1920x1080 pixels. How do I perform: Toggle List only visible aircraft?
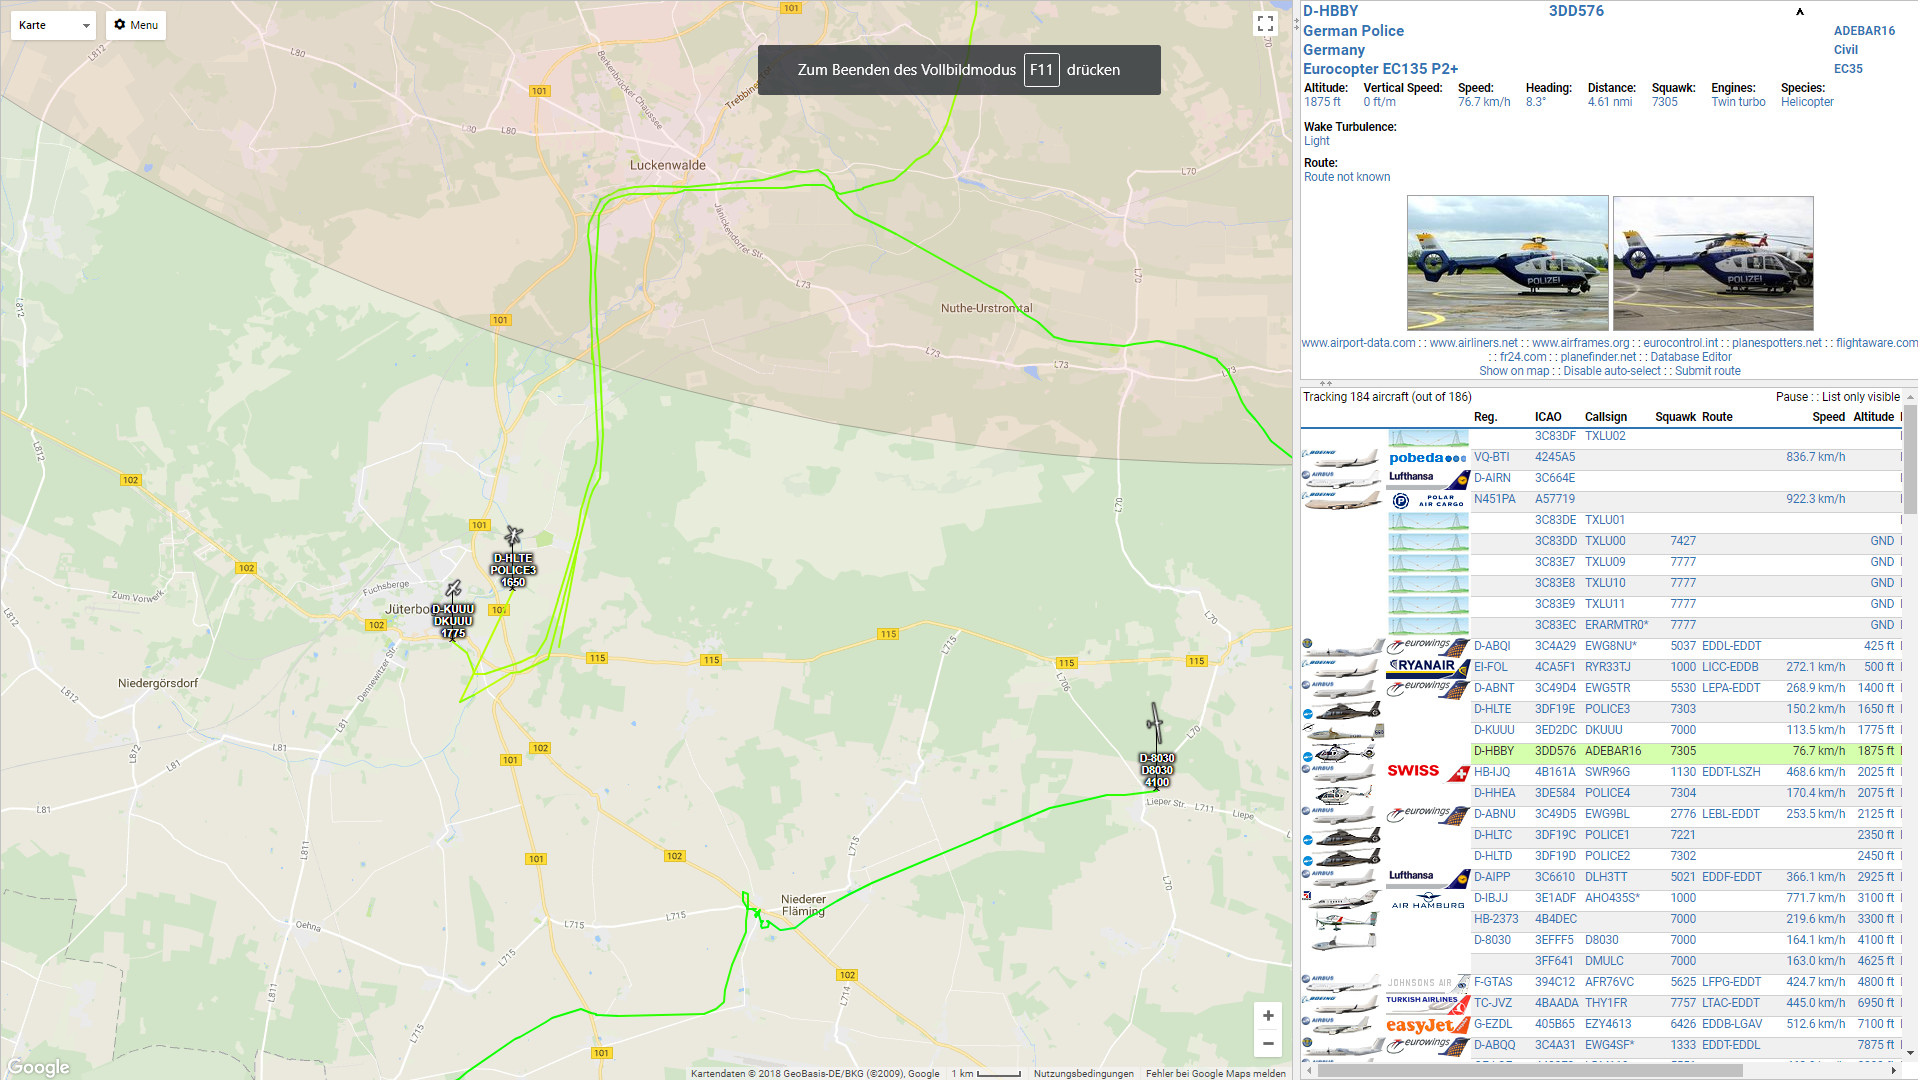click(x=1861, y=397)
